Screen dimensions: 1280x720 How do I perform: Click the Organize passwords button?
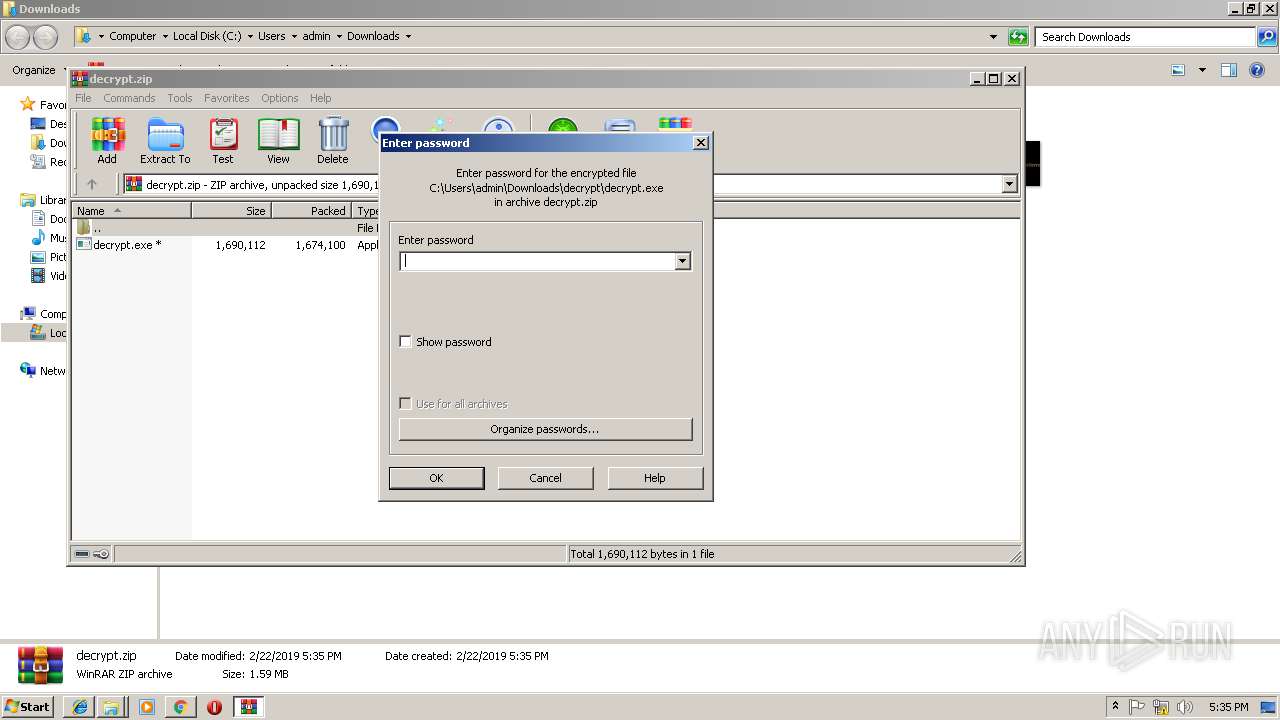pos(545,429)
